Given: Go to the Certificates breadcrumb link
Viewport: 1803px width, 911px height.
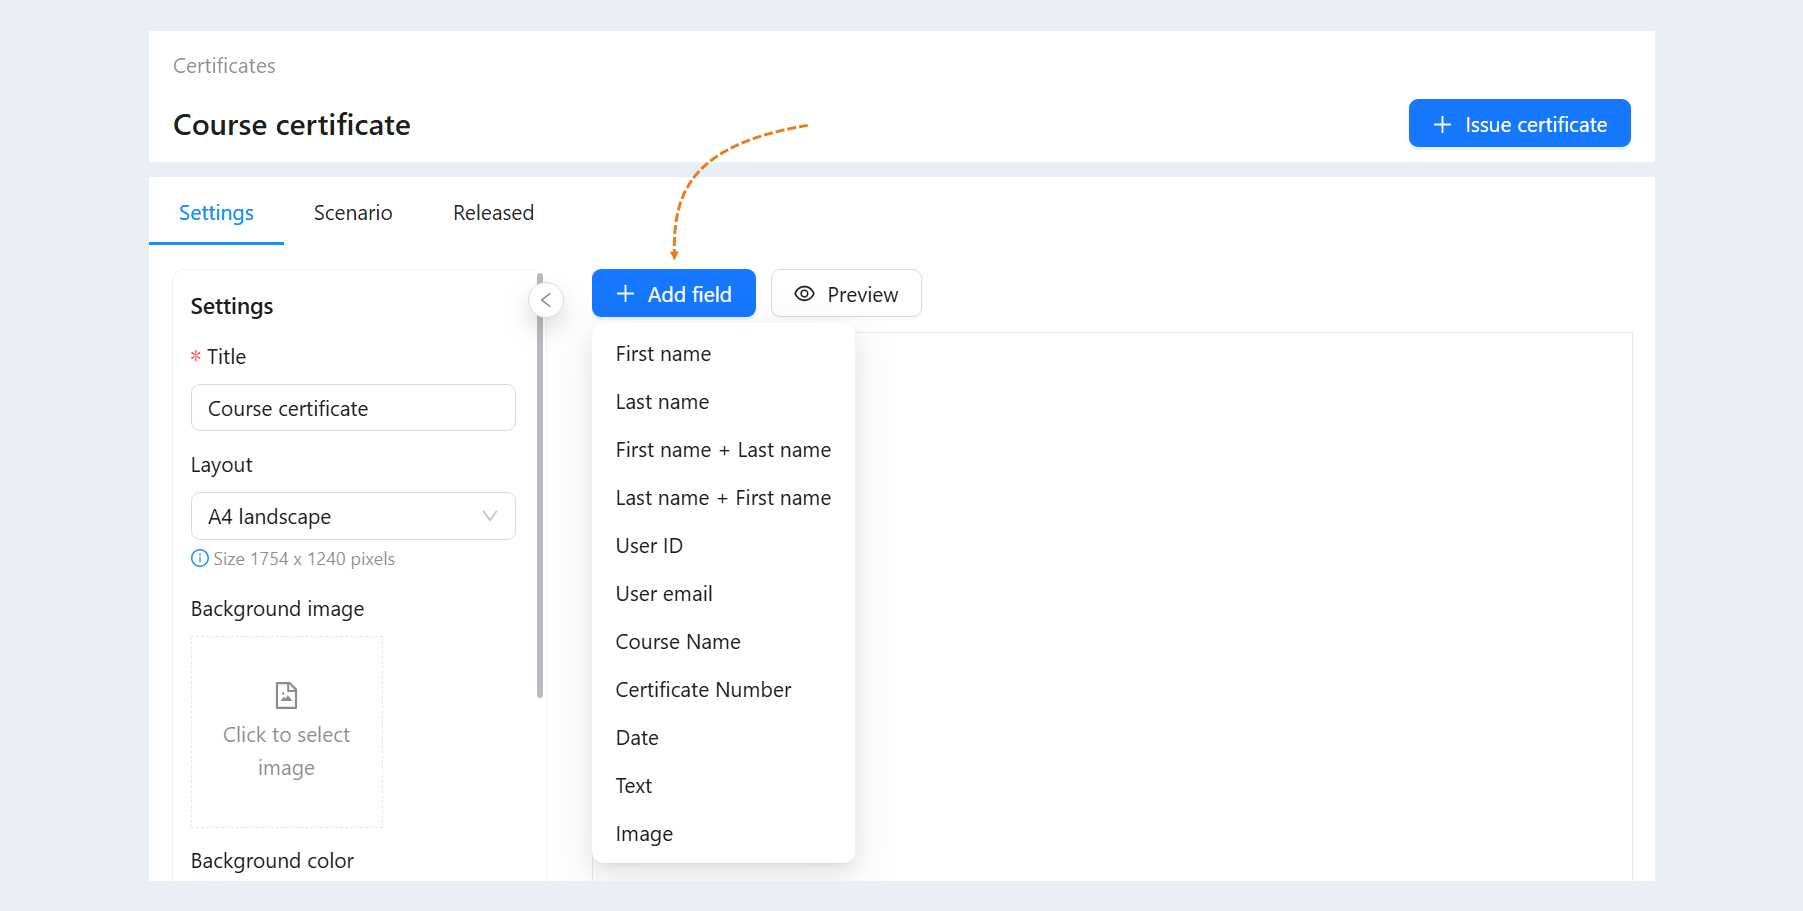Looking at the screenshot, I should (x=224, y=66).
